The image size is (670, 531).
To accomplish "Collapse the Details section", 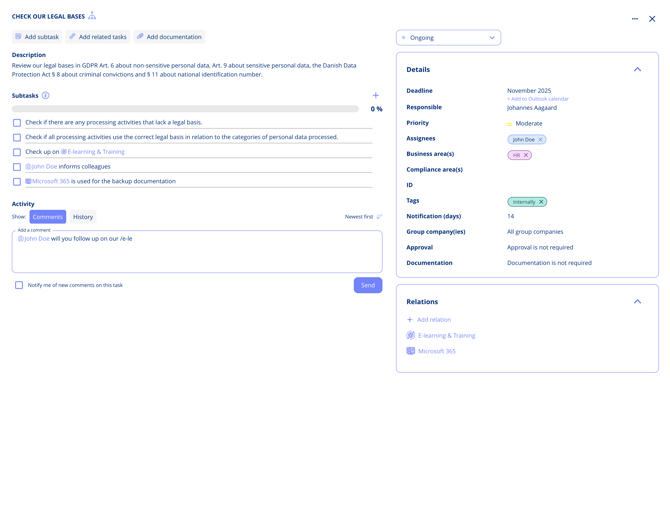I will coord(638,69).
